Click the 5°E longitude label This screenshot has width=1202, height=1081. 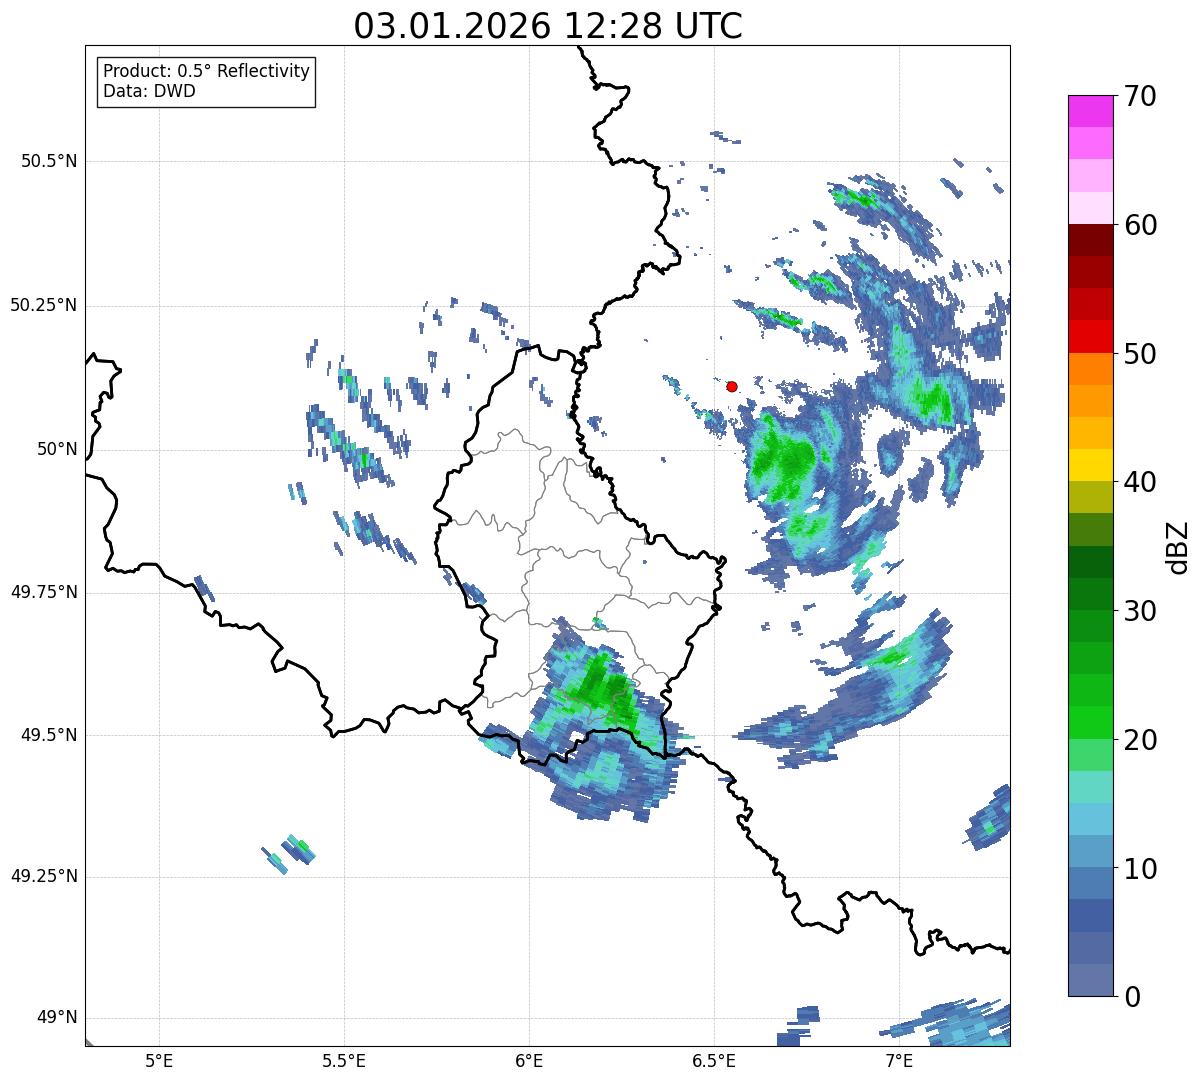pos(159,1060)
